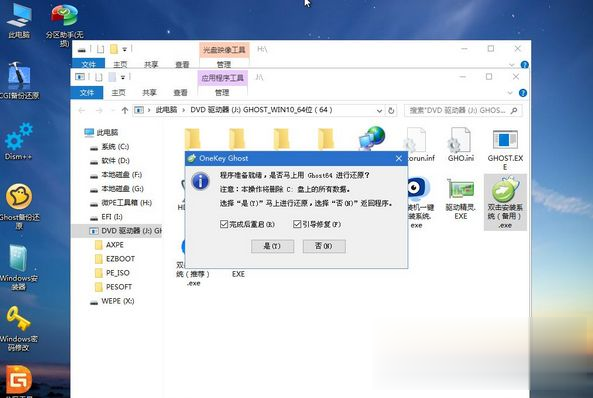Select 本地磁盘 (F:) in tree
The width and height of the screenshot is (593, 398).
(x=121, y=175)
